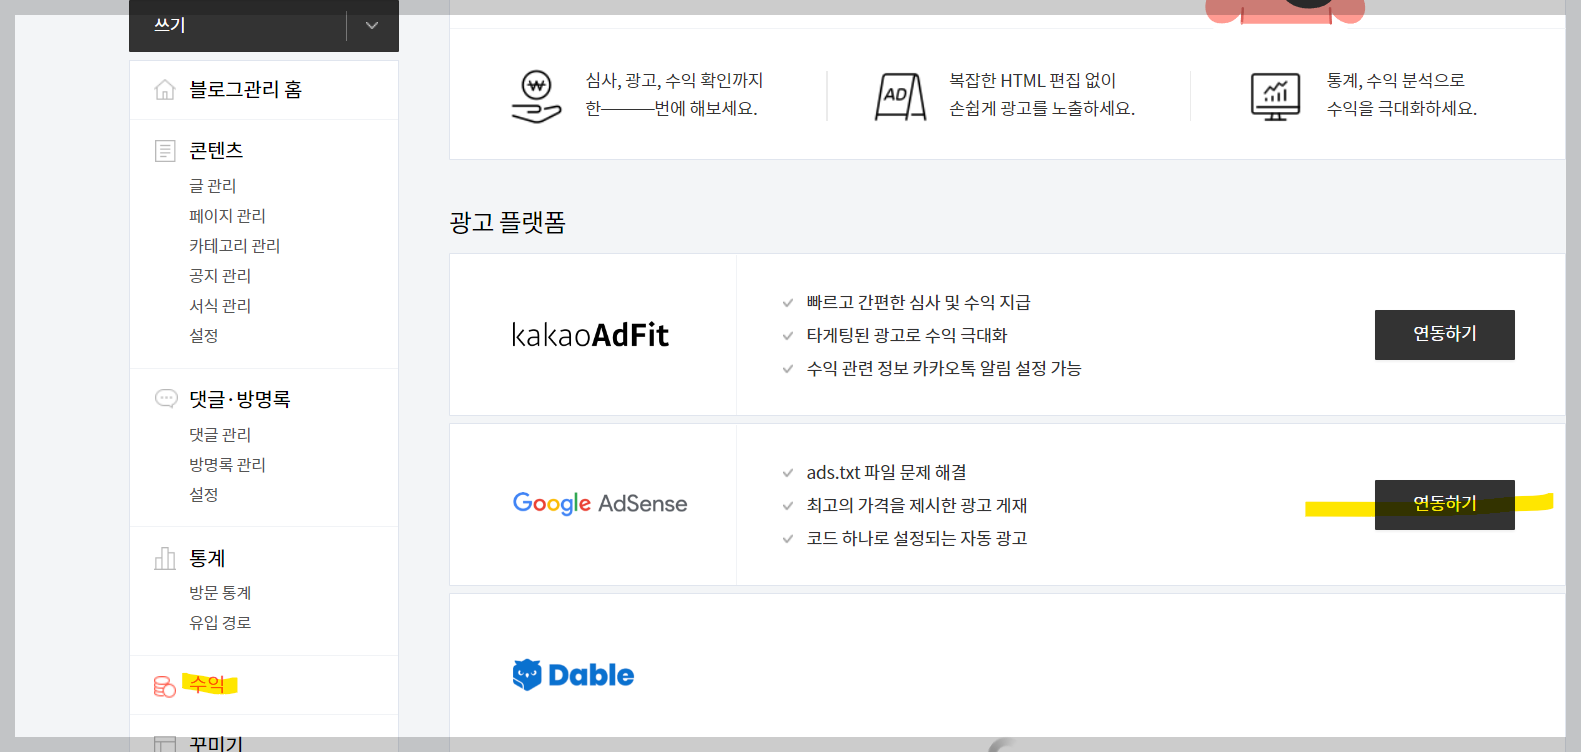The height and width of the screenshot is (752, 1581).
Task: View 유입 경로 statistics
Action: [220, 623]
